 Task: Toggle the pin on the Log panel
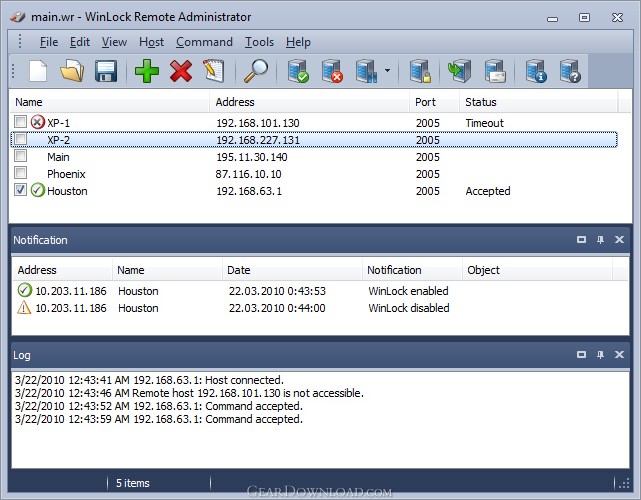(600, 354)
